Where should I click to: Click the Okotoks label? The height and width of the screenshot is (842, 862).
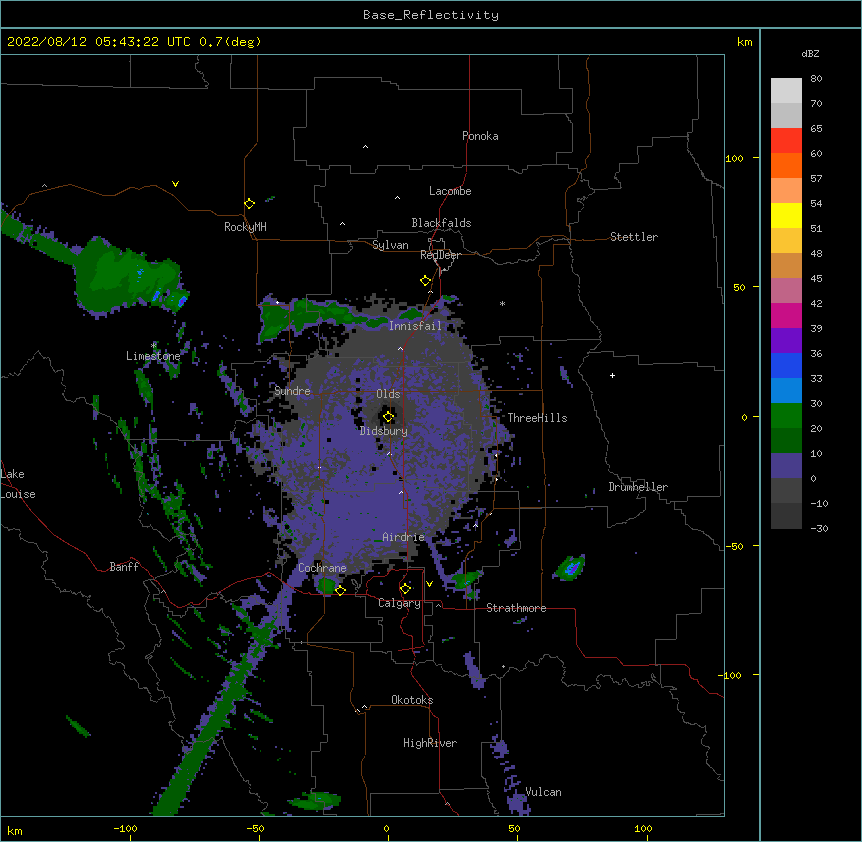[x=412, y=700]
